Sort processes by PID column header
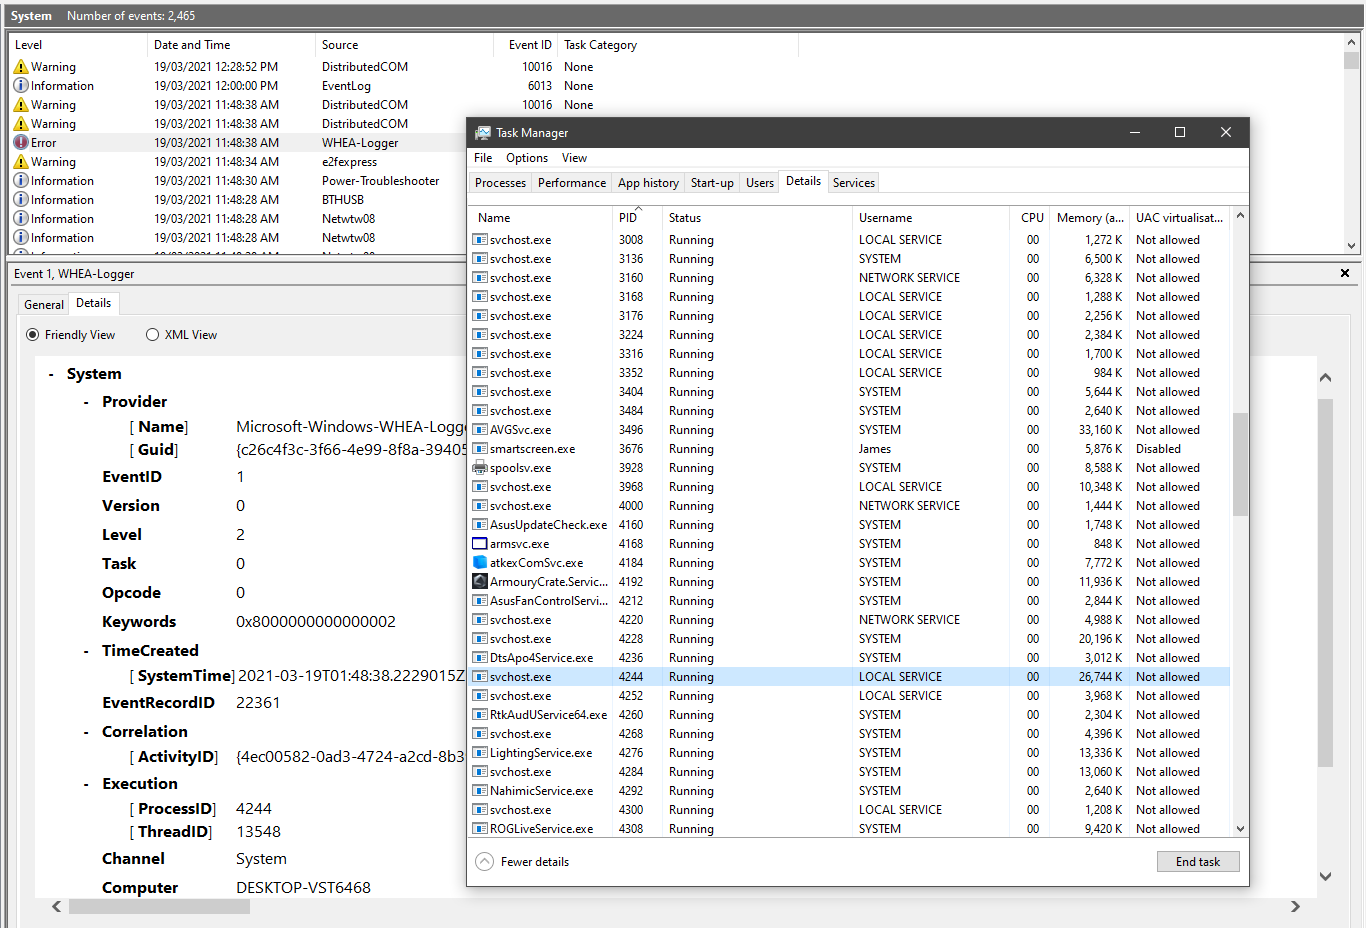Viewport: 1366px width, 928px height. click(638, 218)
